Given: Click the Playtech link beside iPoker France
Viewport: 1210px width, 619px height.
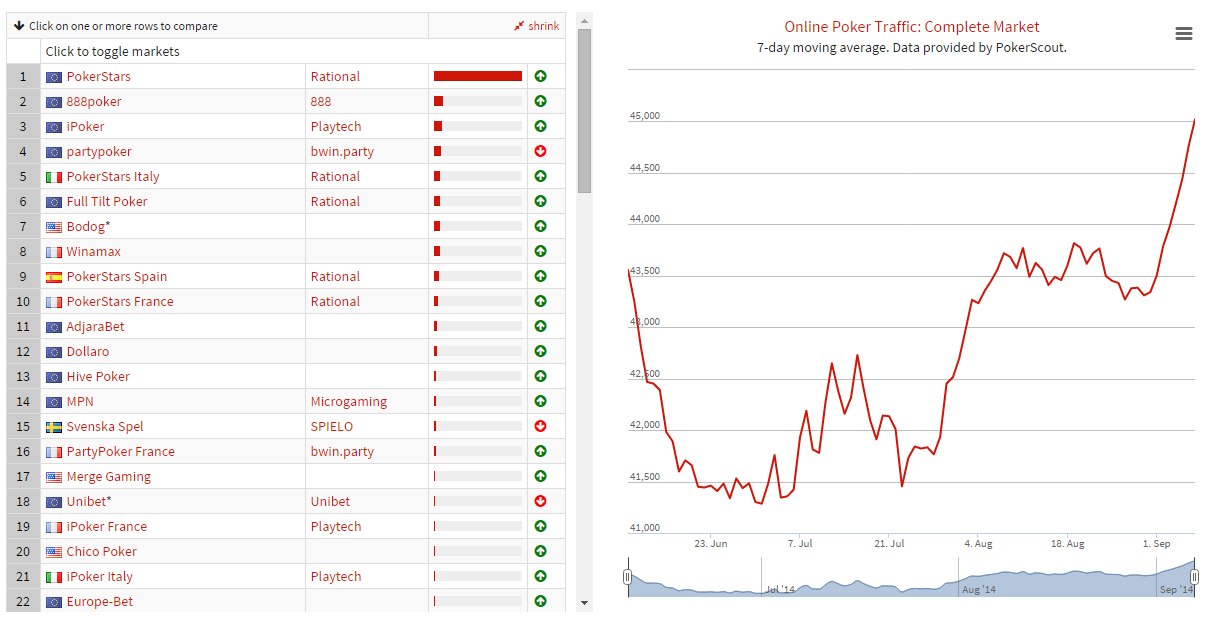Looking at the screenshot, I should (x=335, y=526).
